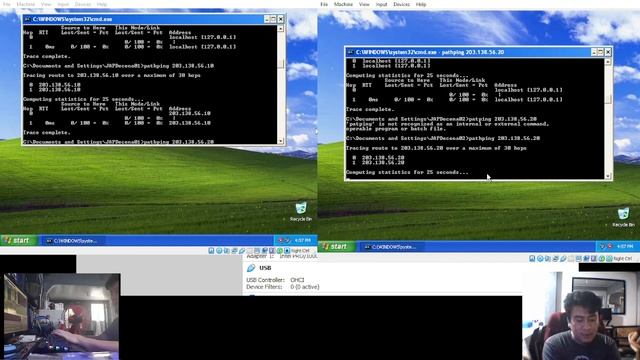Minimize the left cmd.exe window

[267, 19]
